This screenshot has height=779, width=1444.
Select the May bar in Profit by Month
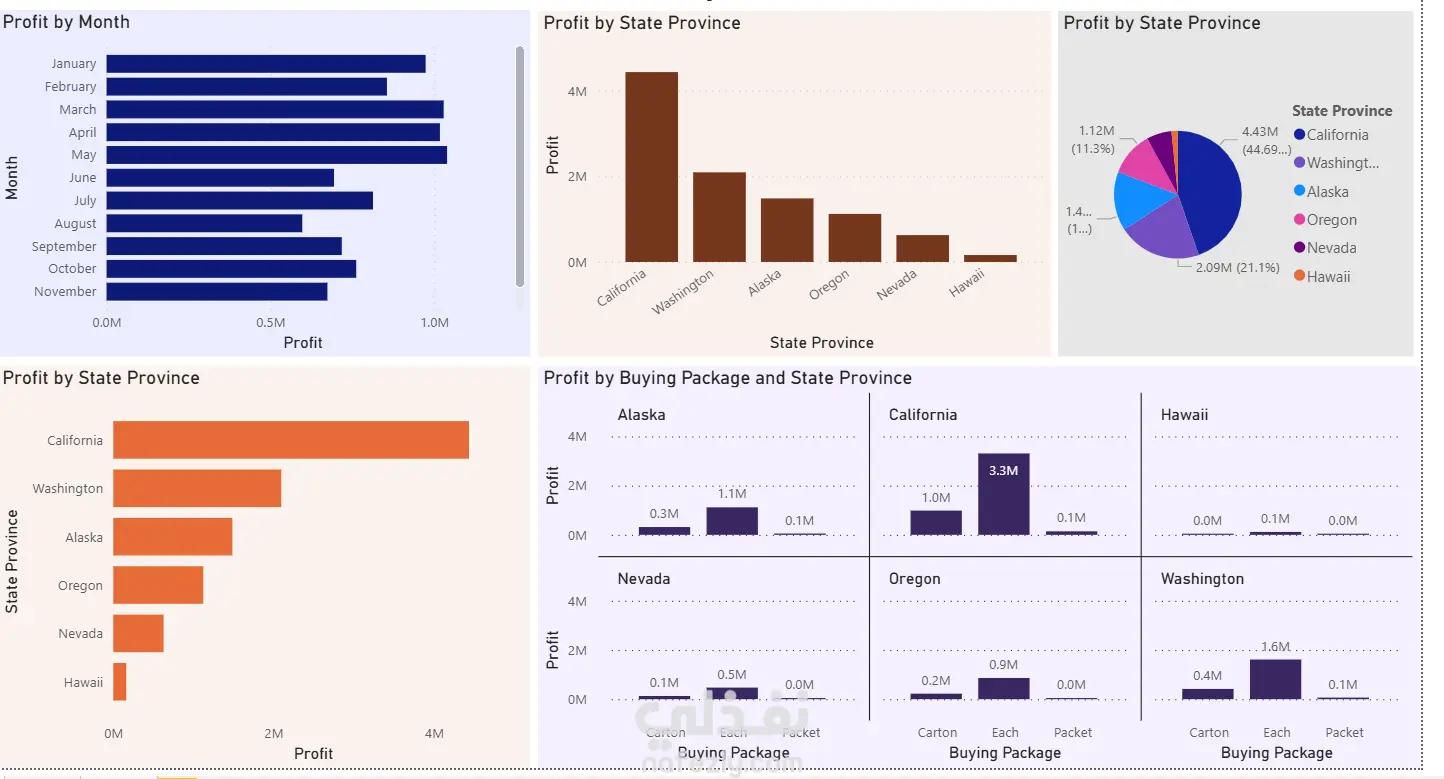click(277, 155)
